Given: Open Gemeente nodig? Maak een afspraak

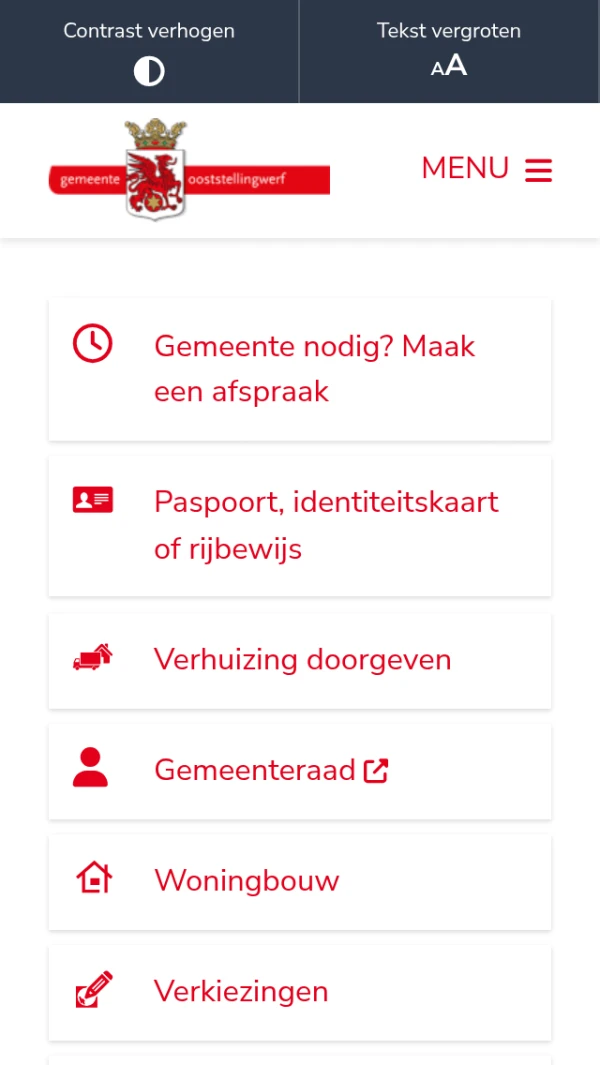Looking at the screenshot, I should (314, 368).
